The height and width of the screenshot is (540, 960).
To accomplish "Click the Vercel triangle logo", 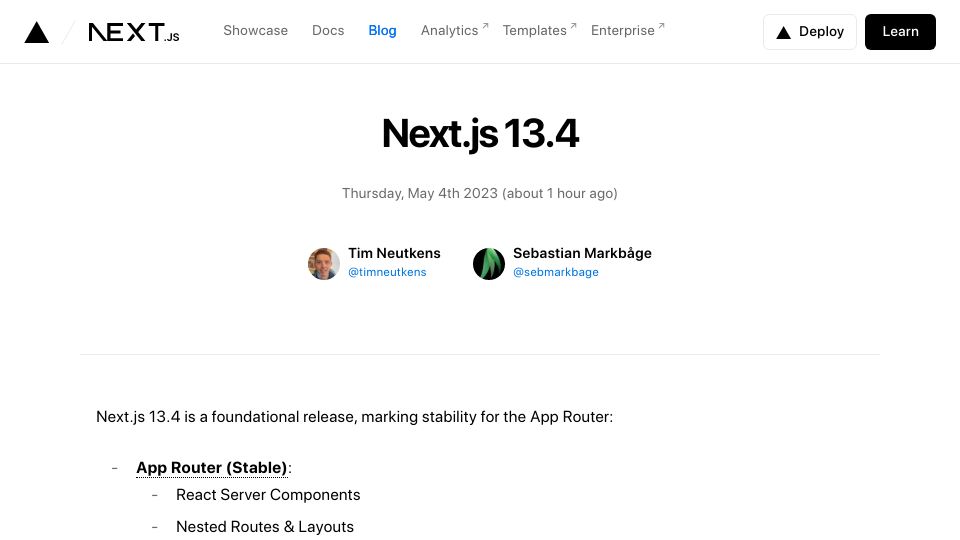I will [37, 32].
